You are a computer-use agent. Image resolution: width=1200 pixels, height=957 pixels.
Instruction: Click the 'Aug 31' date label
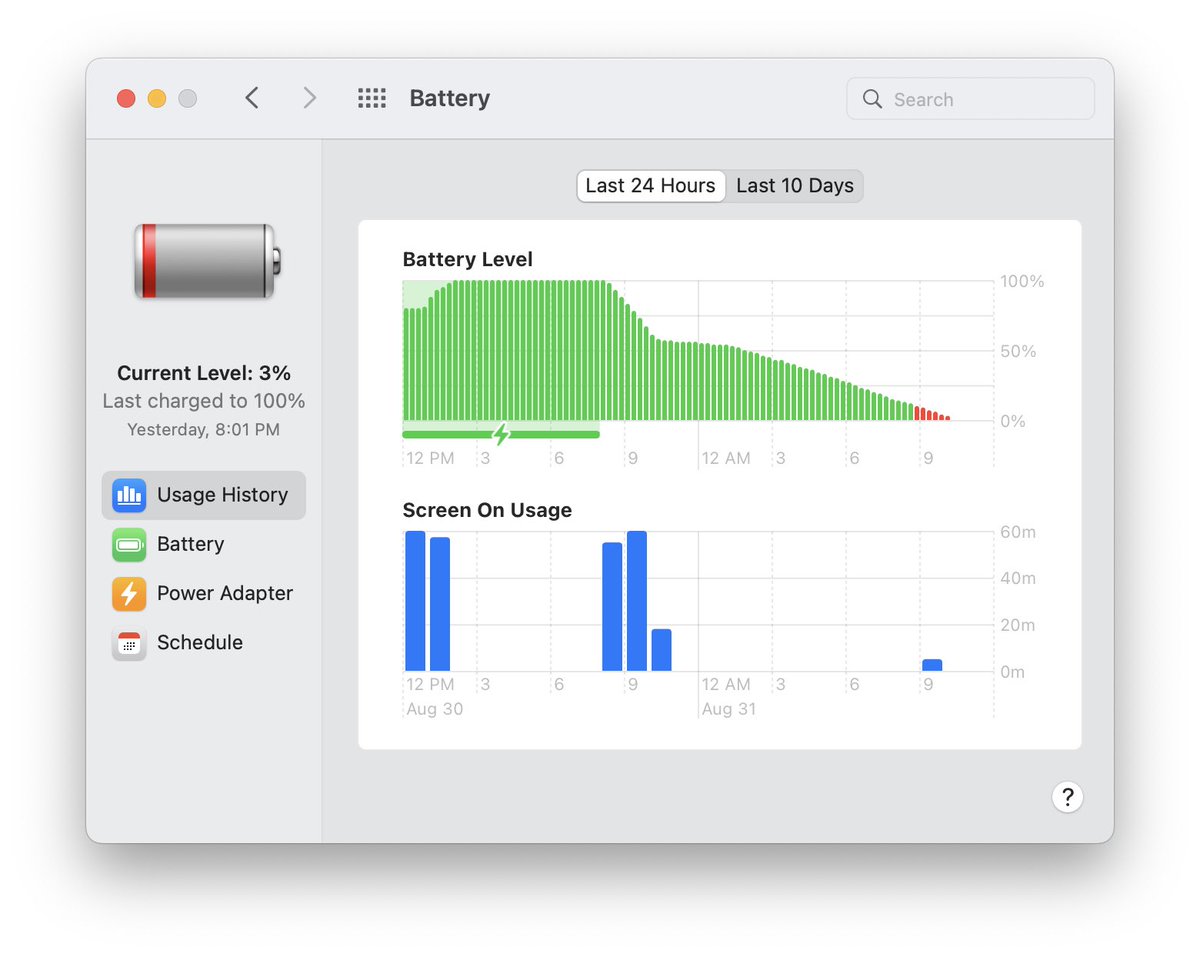(x=729, y=709)
